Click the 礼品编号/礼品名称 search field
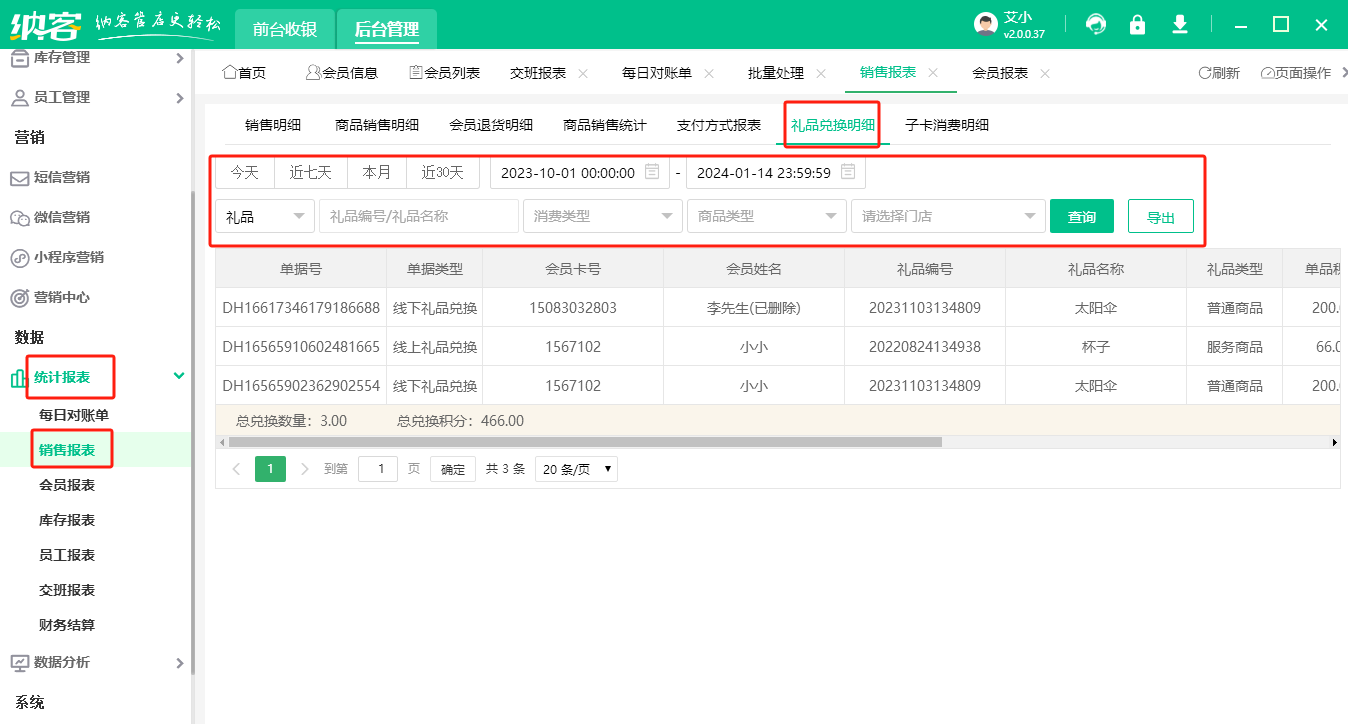The height and width of the screenshot is (724, 1348). pos(418,216)
